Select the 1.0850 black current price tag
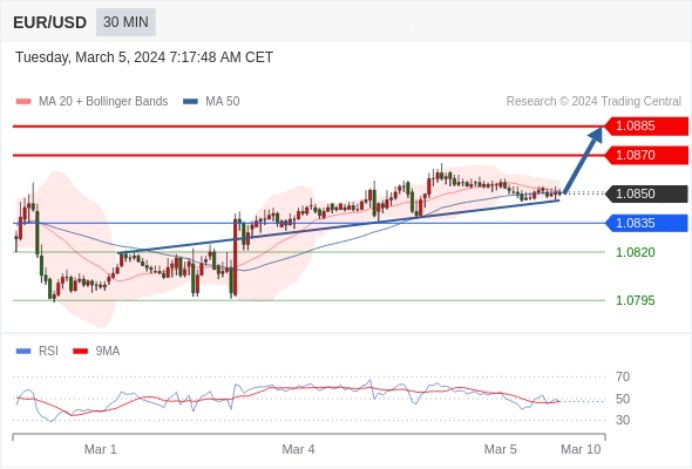The width and height of the screenshot is (692, 469). click(647, 194)
